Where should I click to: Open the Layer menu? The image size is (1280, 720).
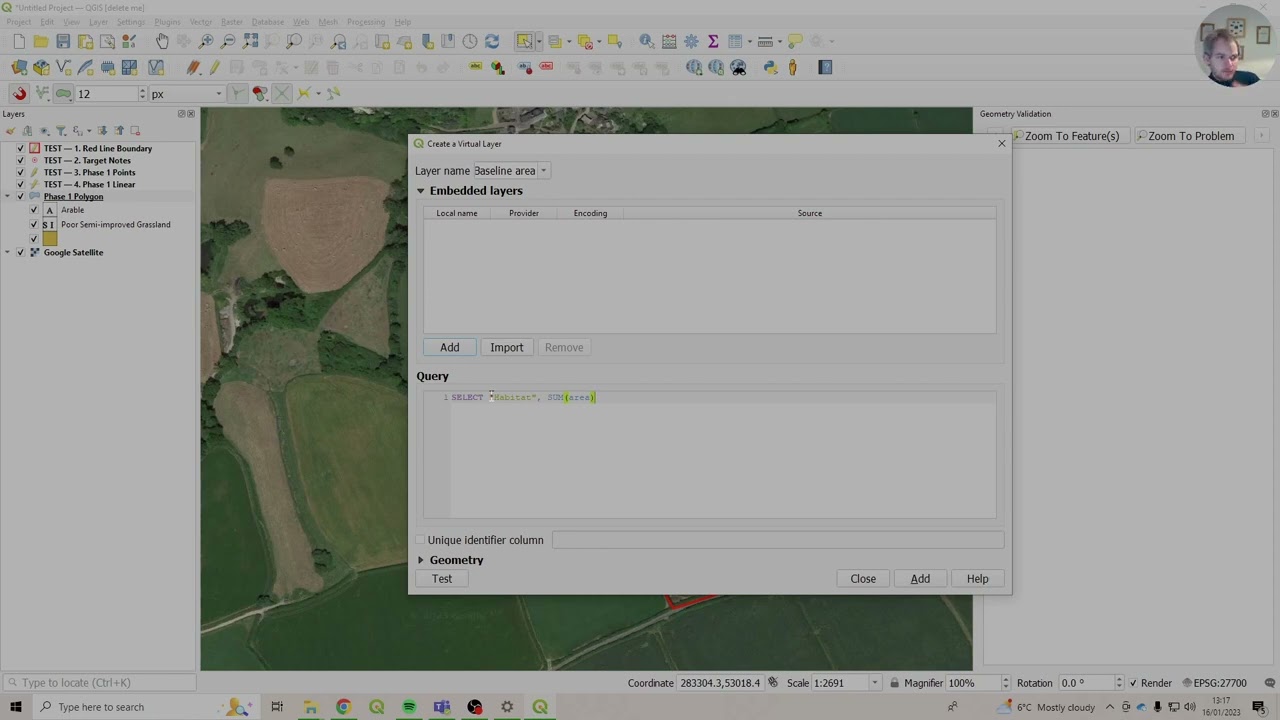(98, 22)
